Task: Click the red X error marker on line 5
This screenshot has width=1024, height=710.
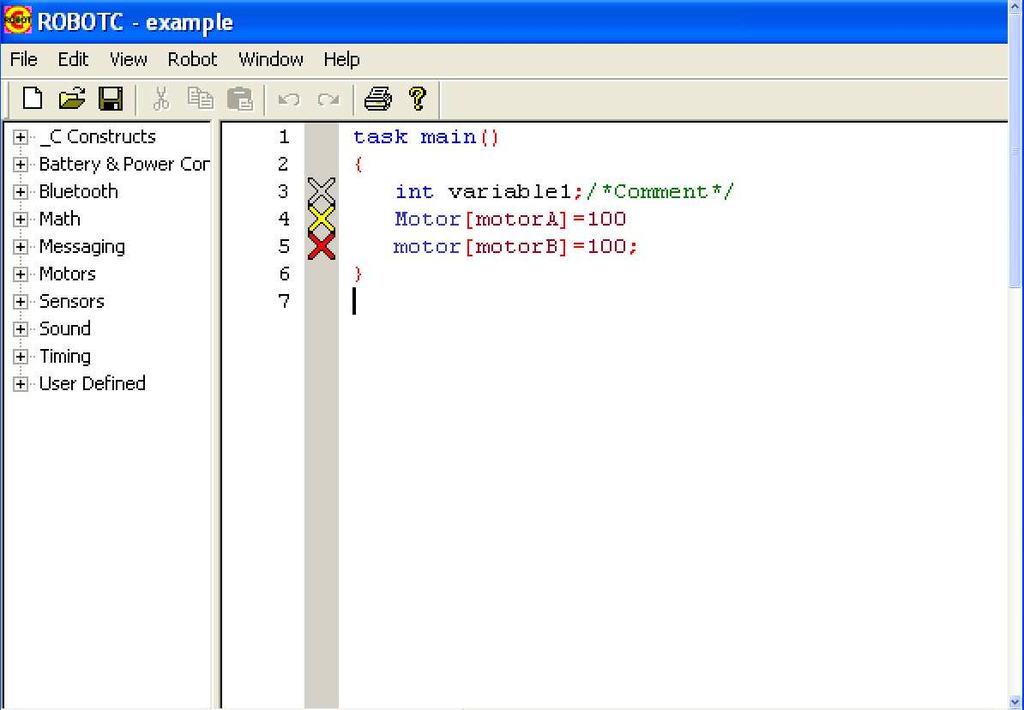Action: pyautogui.click(x=321, y=246)
